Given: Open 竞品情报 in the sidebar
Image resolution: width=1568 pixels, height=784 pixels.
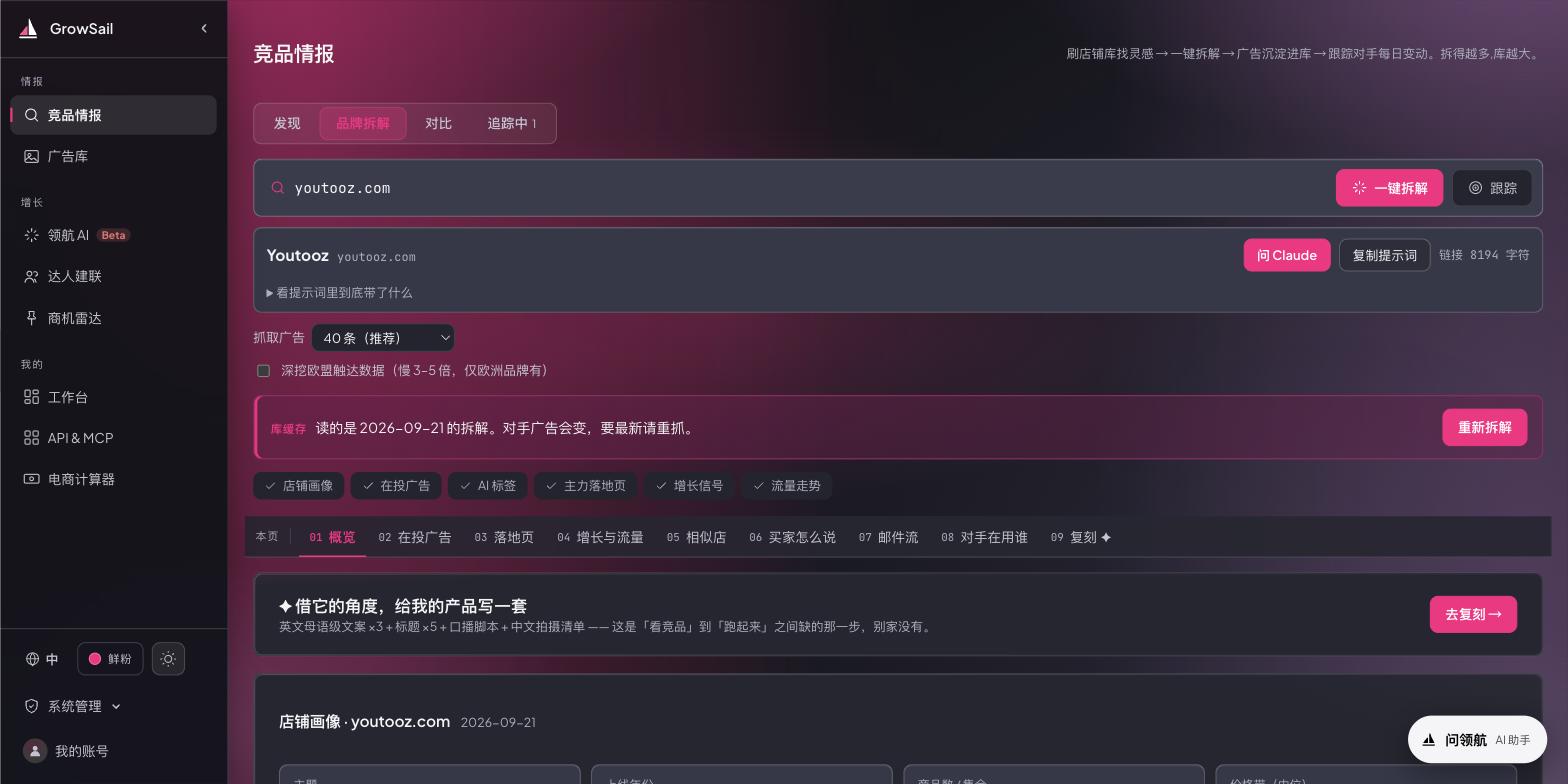Looking at the screenshot, I should (x=113, y=115).
